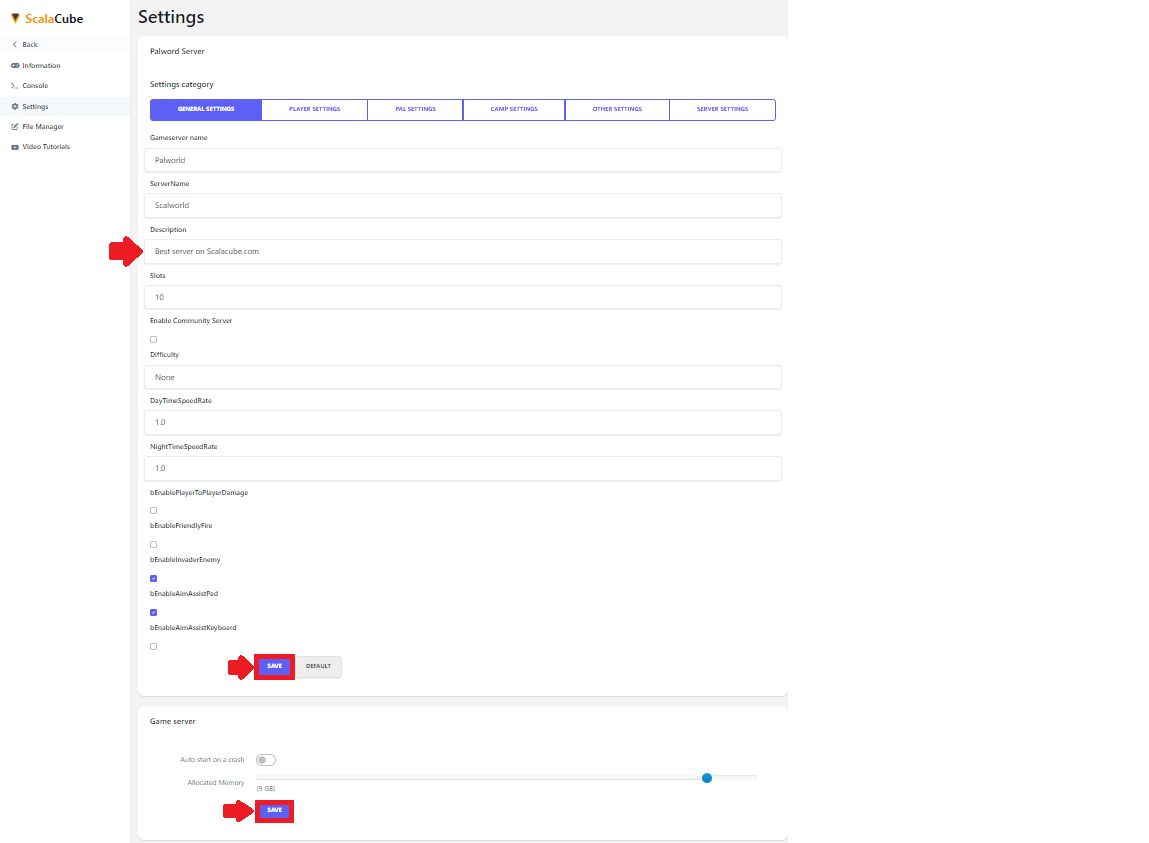The image size is (1149, 843).
Task: Select the Server Settings tab
Action: pos(723,109)
